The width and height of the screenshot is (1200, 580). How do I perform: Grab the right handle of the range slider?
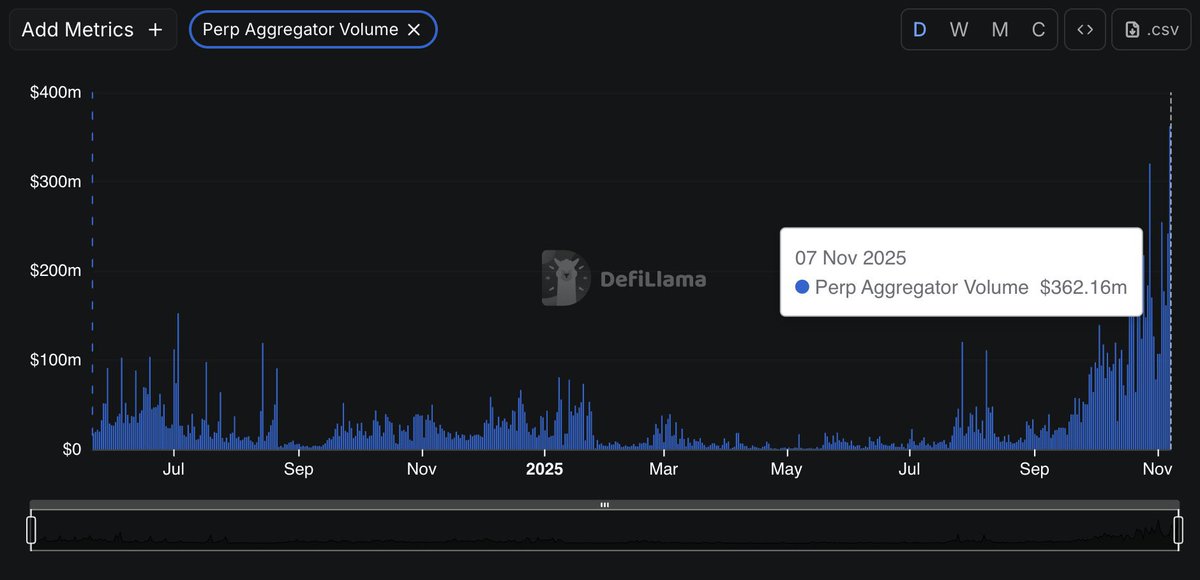coord(1178,530)
